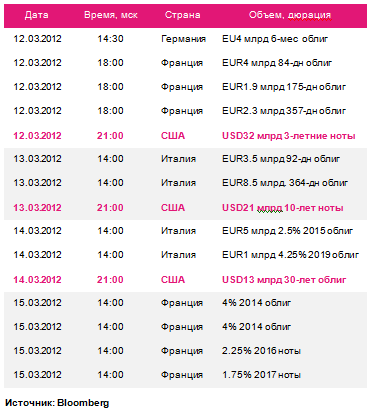This screenshot has height=411, width=371.
Task: Click the Дата column header
Action: pos(37,15)
